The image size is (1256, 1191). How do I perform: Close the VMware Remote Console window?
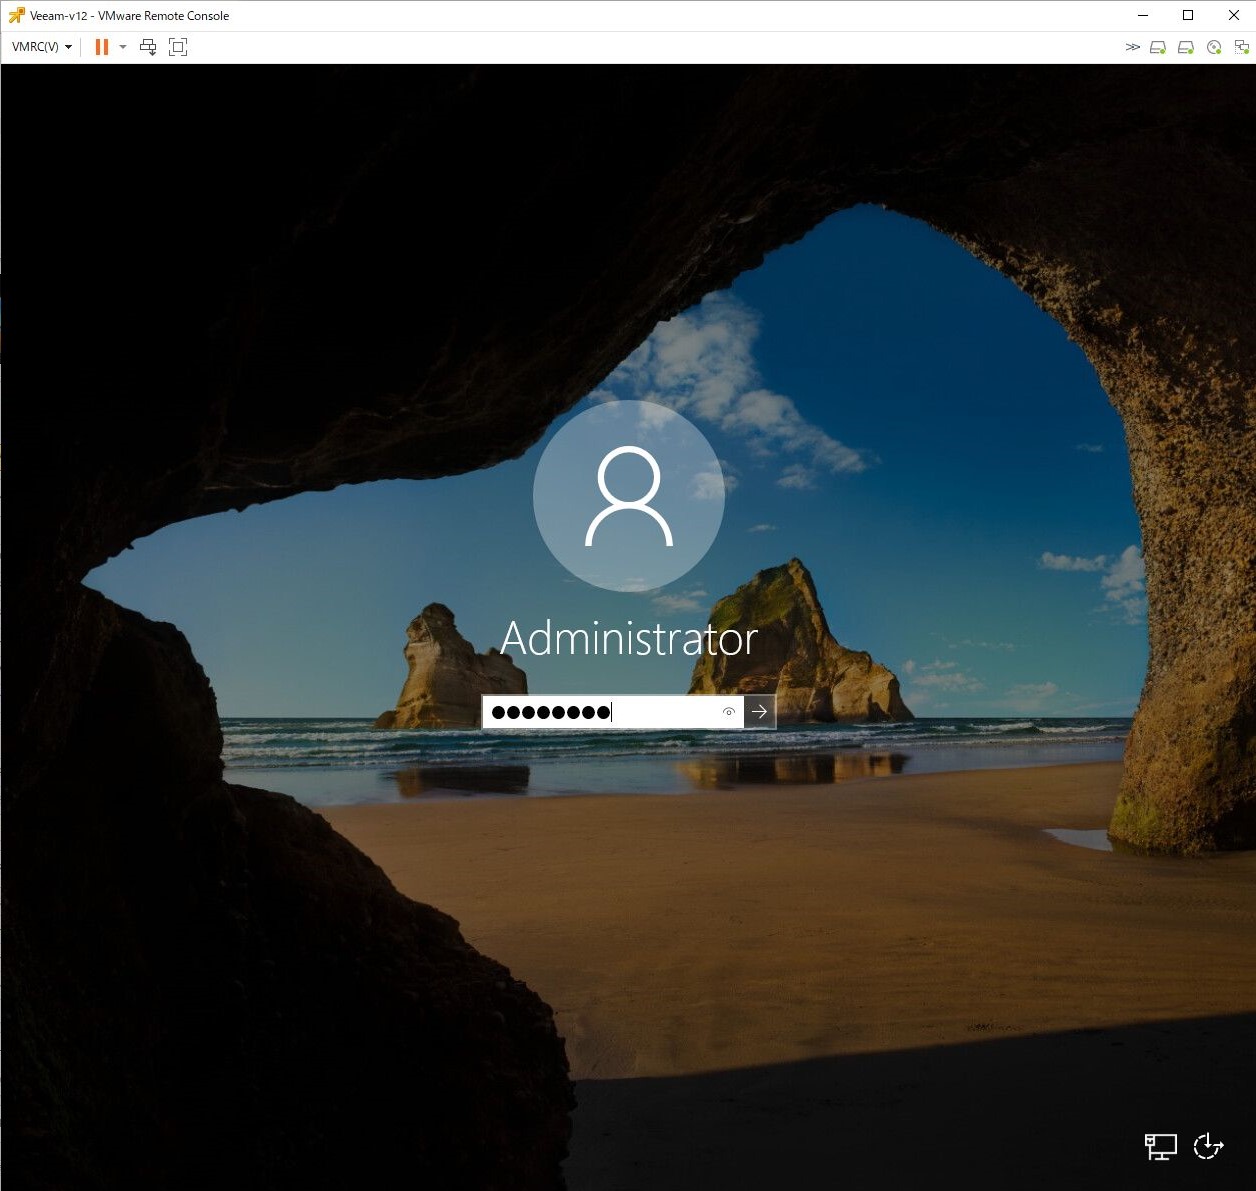tap(1234, 15)
